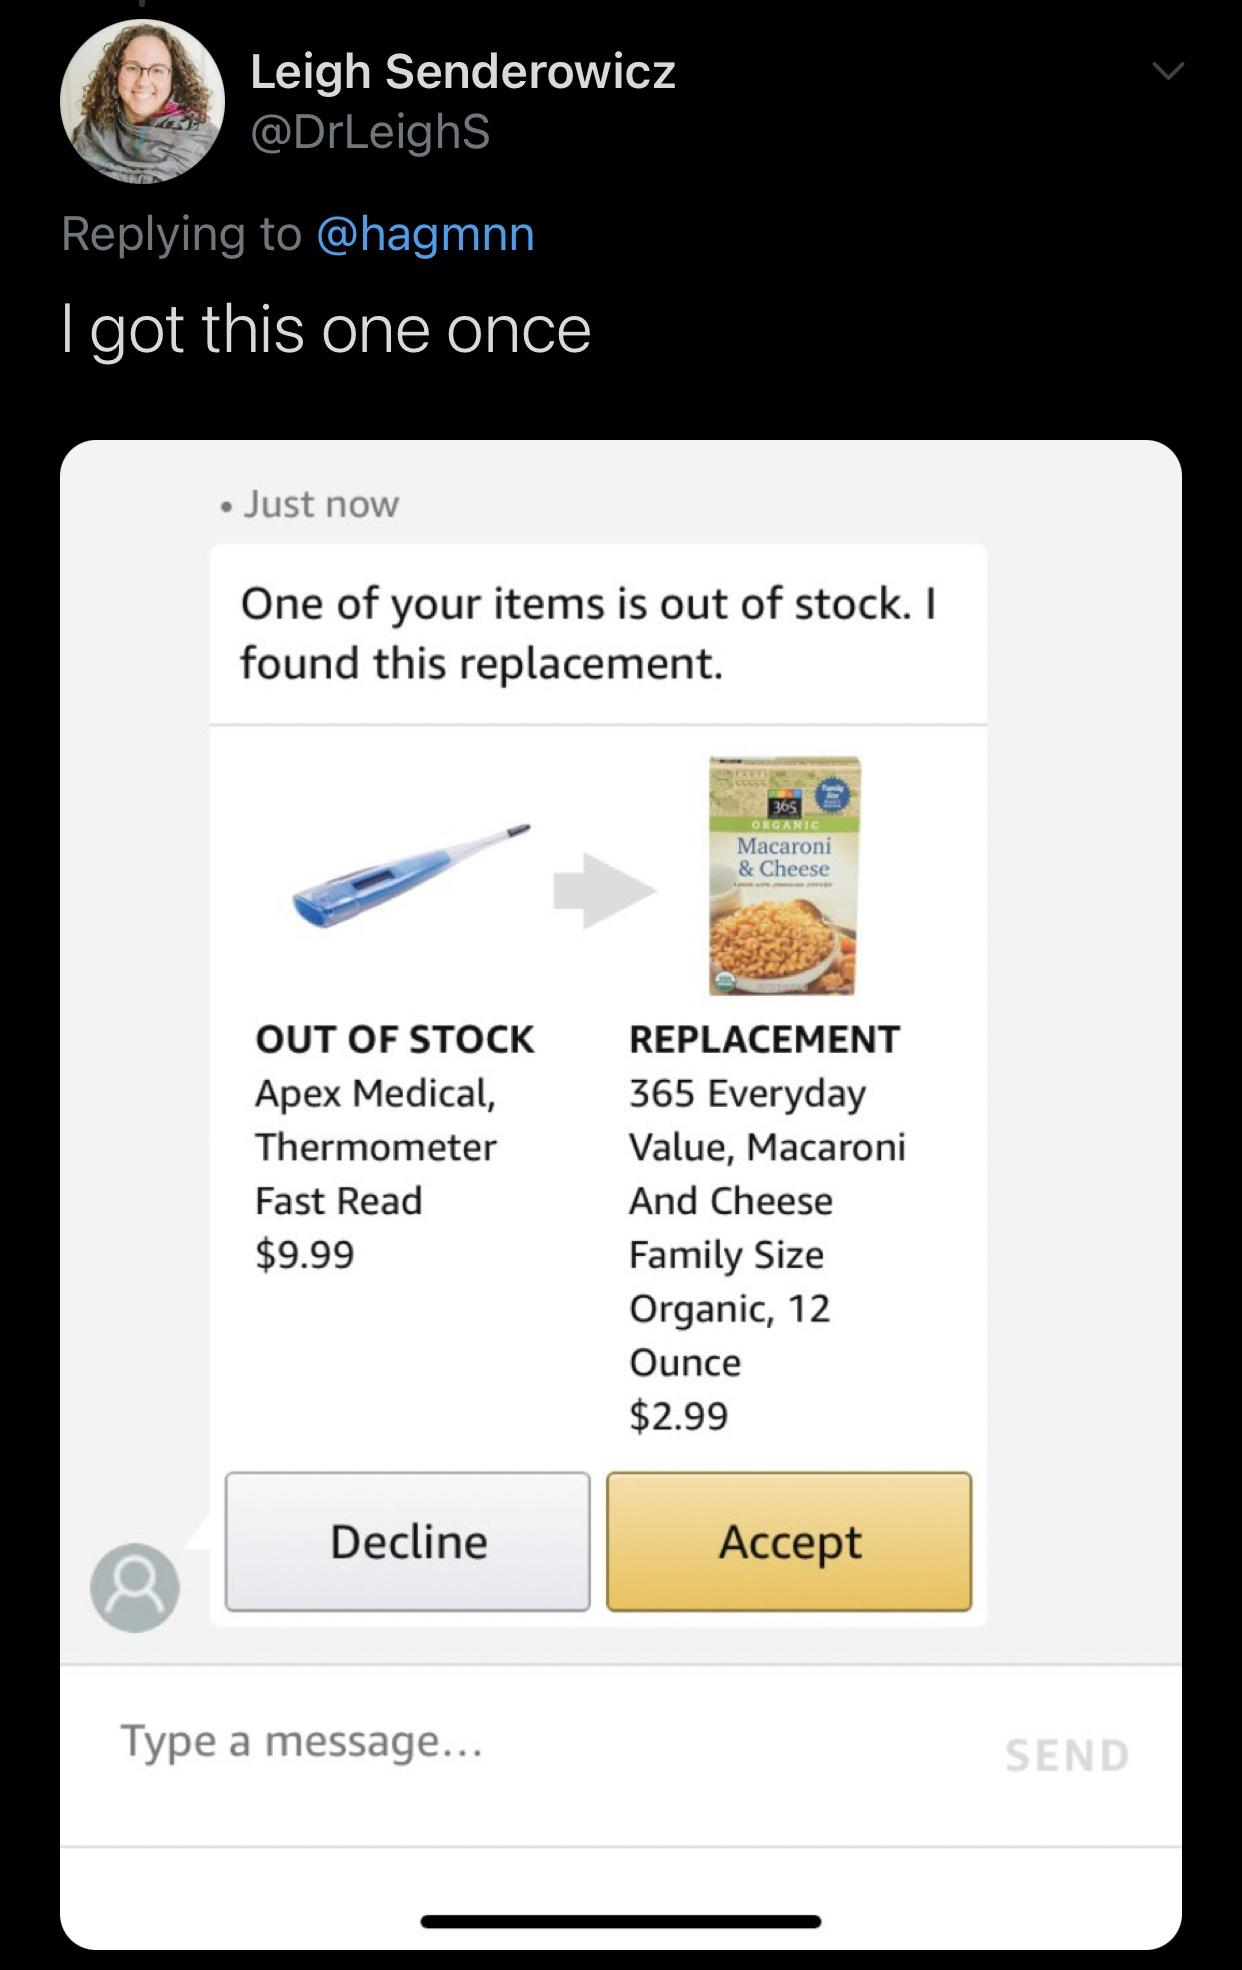Select the 365 Everyday Value item description
The width and height of the screenshot is (1242, 1970).
pyautogui.click(x=767, y=1228)
